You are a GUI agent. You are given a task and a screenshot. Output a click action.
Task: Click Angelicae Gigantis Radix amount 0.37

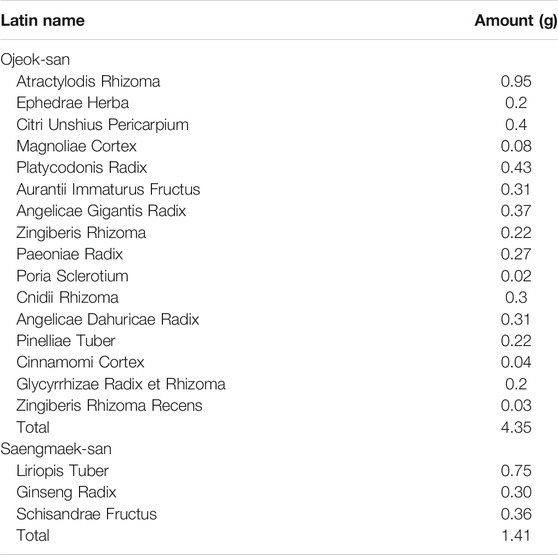point(516,211)
